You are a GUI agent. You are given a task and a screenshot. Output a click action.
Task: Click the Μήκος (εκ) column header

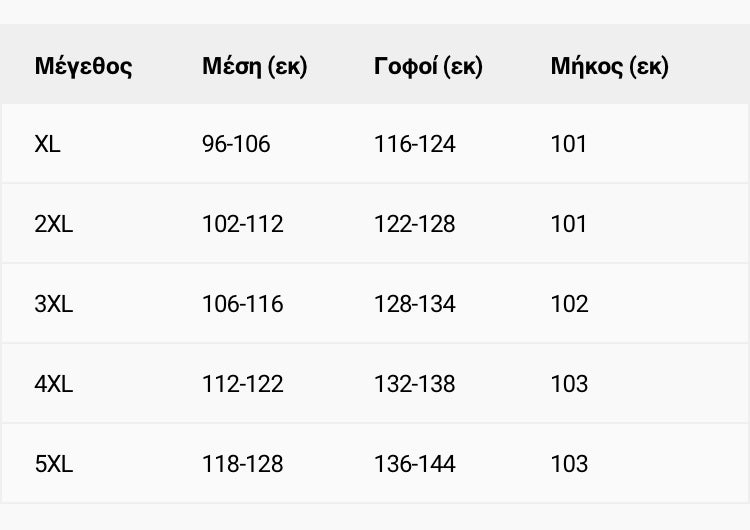tap(609, 66)
